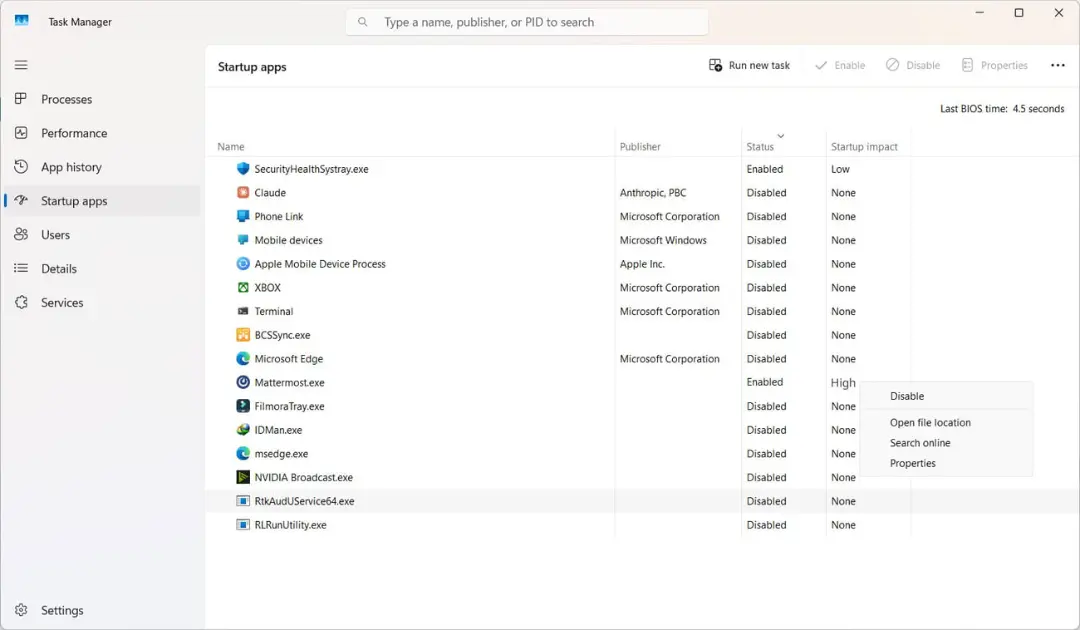Image resolution: width=1080 pixels, height=630 pixels.
Task: Choose Properties in the context menu
Action: coord(912,463)
